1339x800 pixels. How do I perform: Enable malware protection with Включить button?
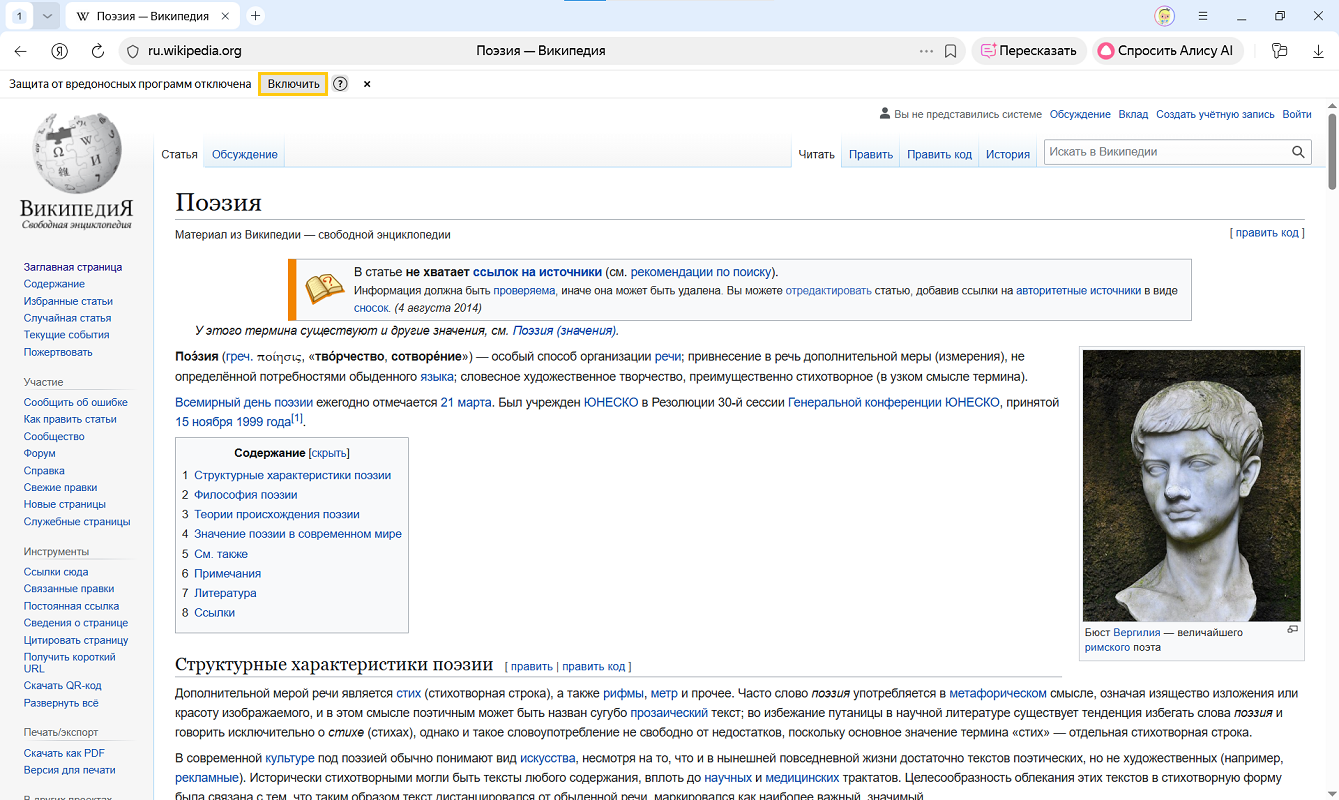click(293, 84)
